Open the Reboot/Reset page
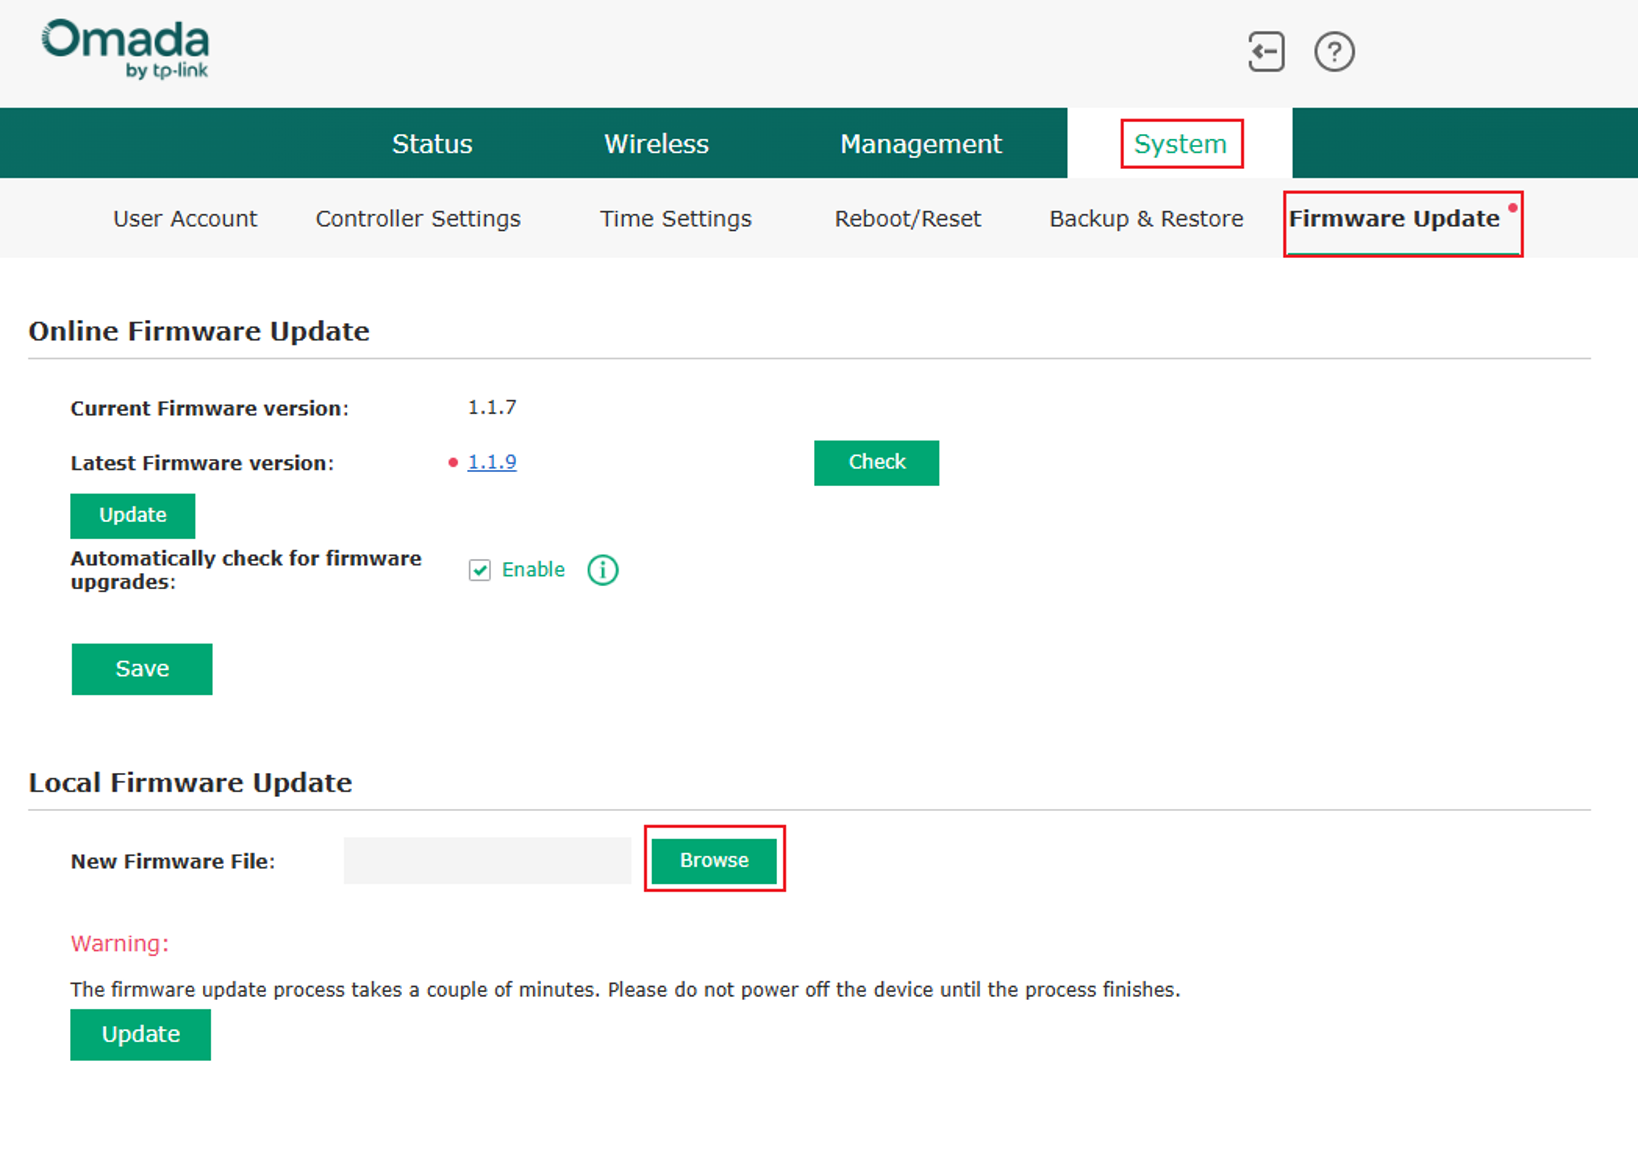The width and height of the screenshot is (1638, 1170). pos(908,219)
